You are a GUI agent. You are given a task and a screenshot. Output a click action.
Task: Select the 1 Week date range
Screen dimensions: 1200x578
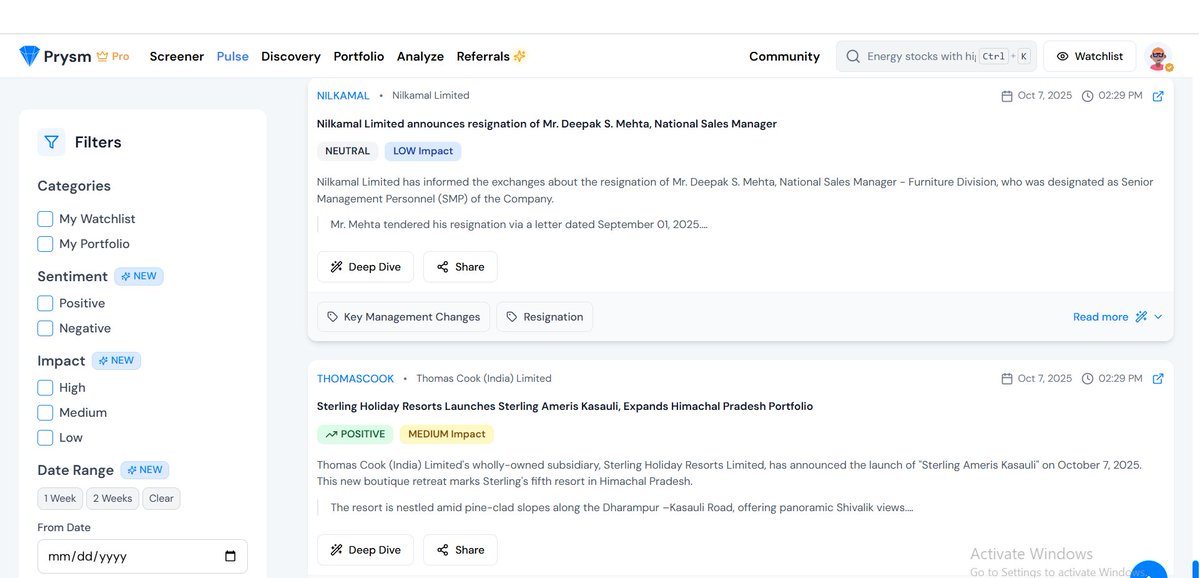pyautogui.click(x=60, y=498)
